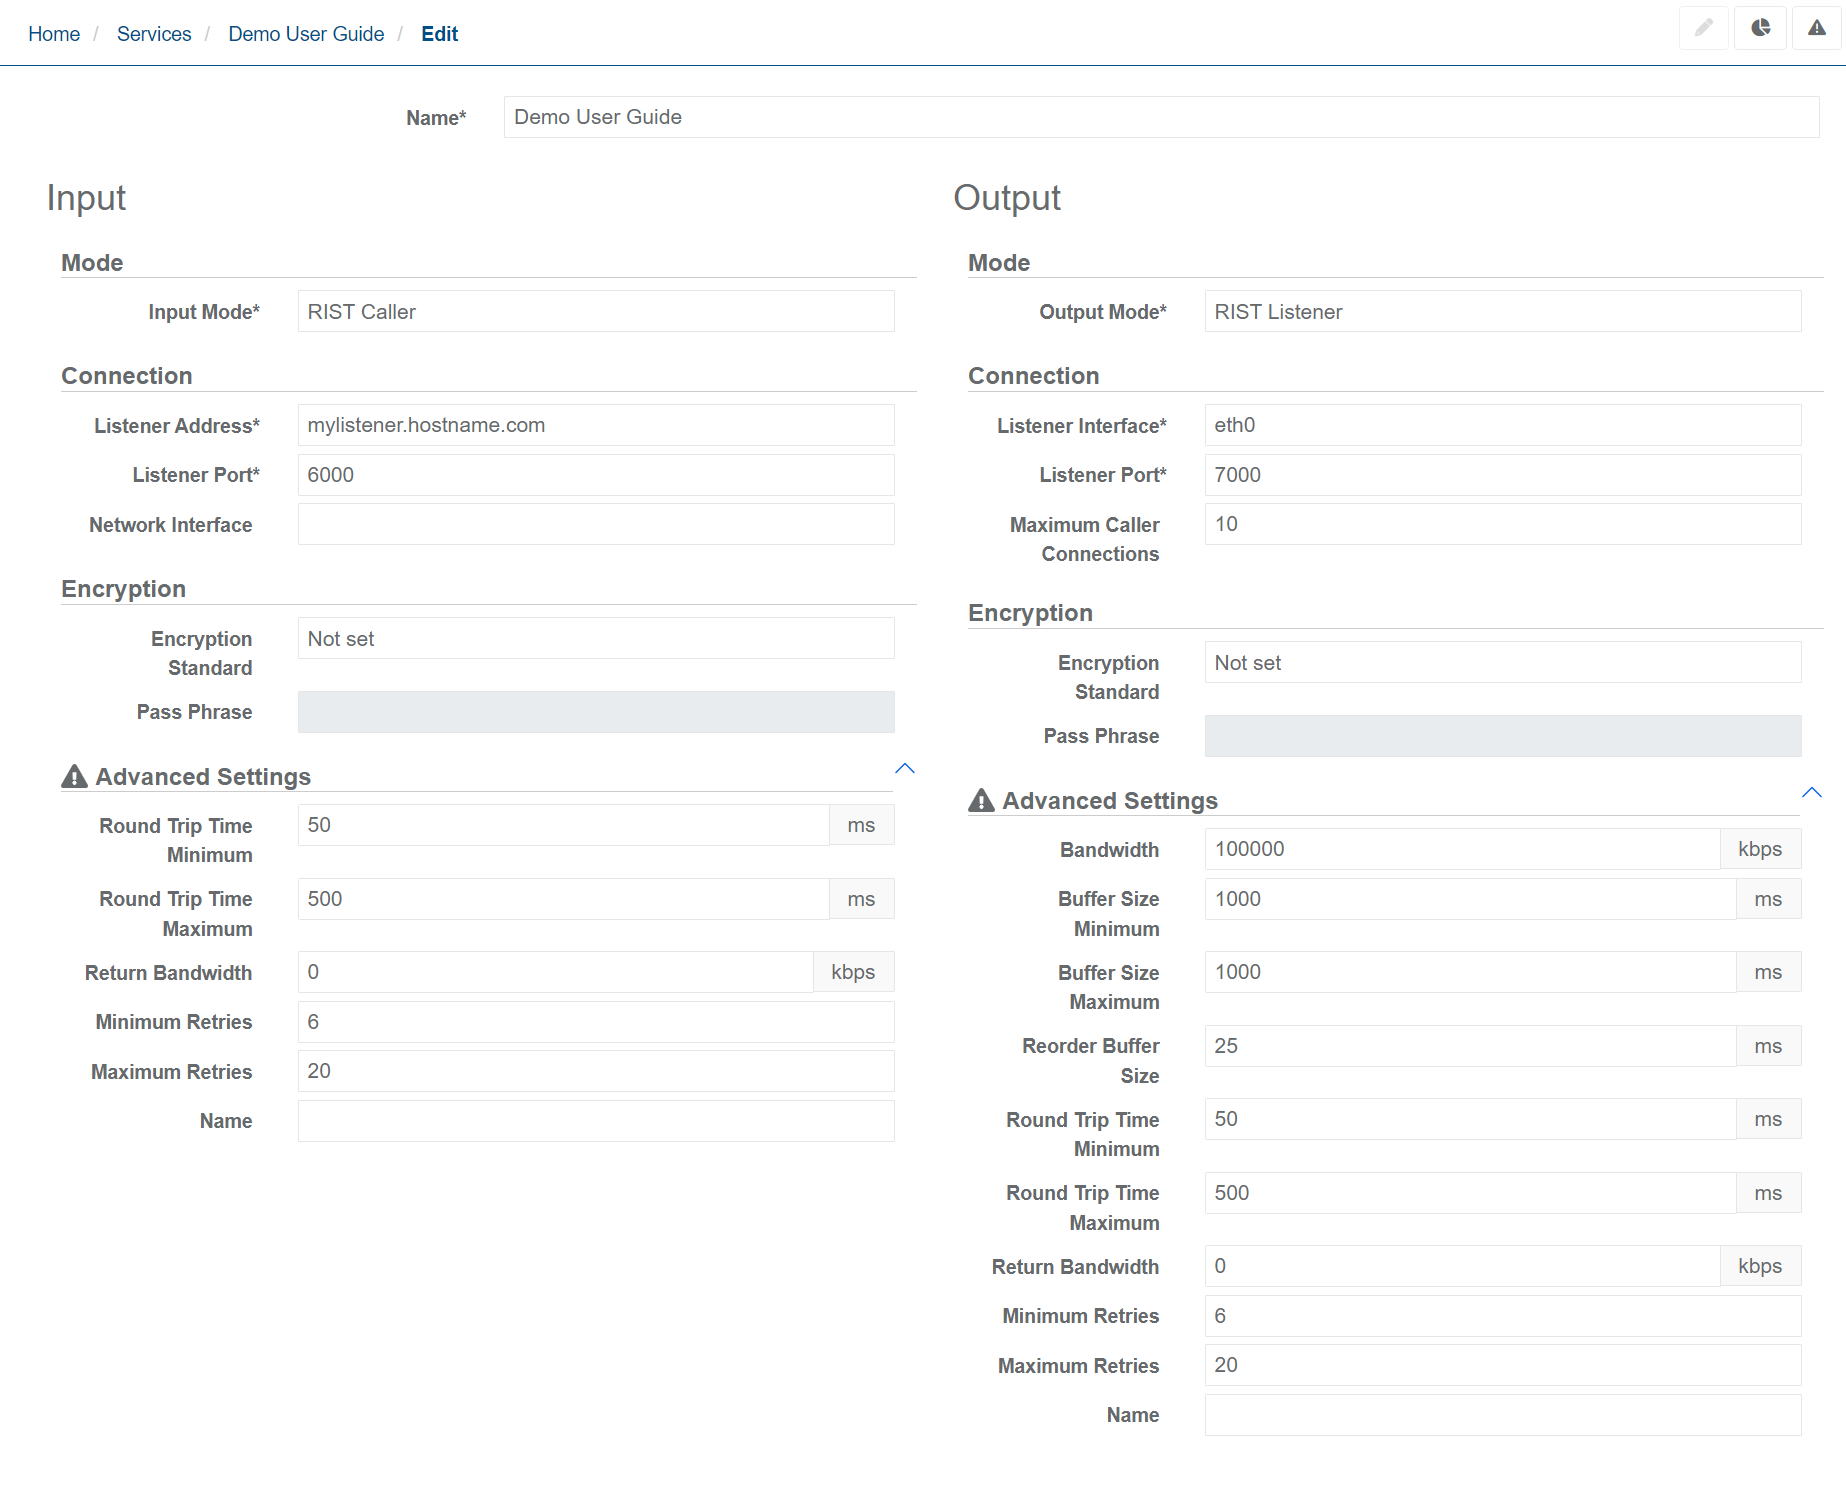Click the Output Bandwidth field

point(1461,849)
